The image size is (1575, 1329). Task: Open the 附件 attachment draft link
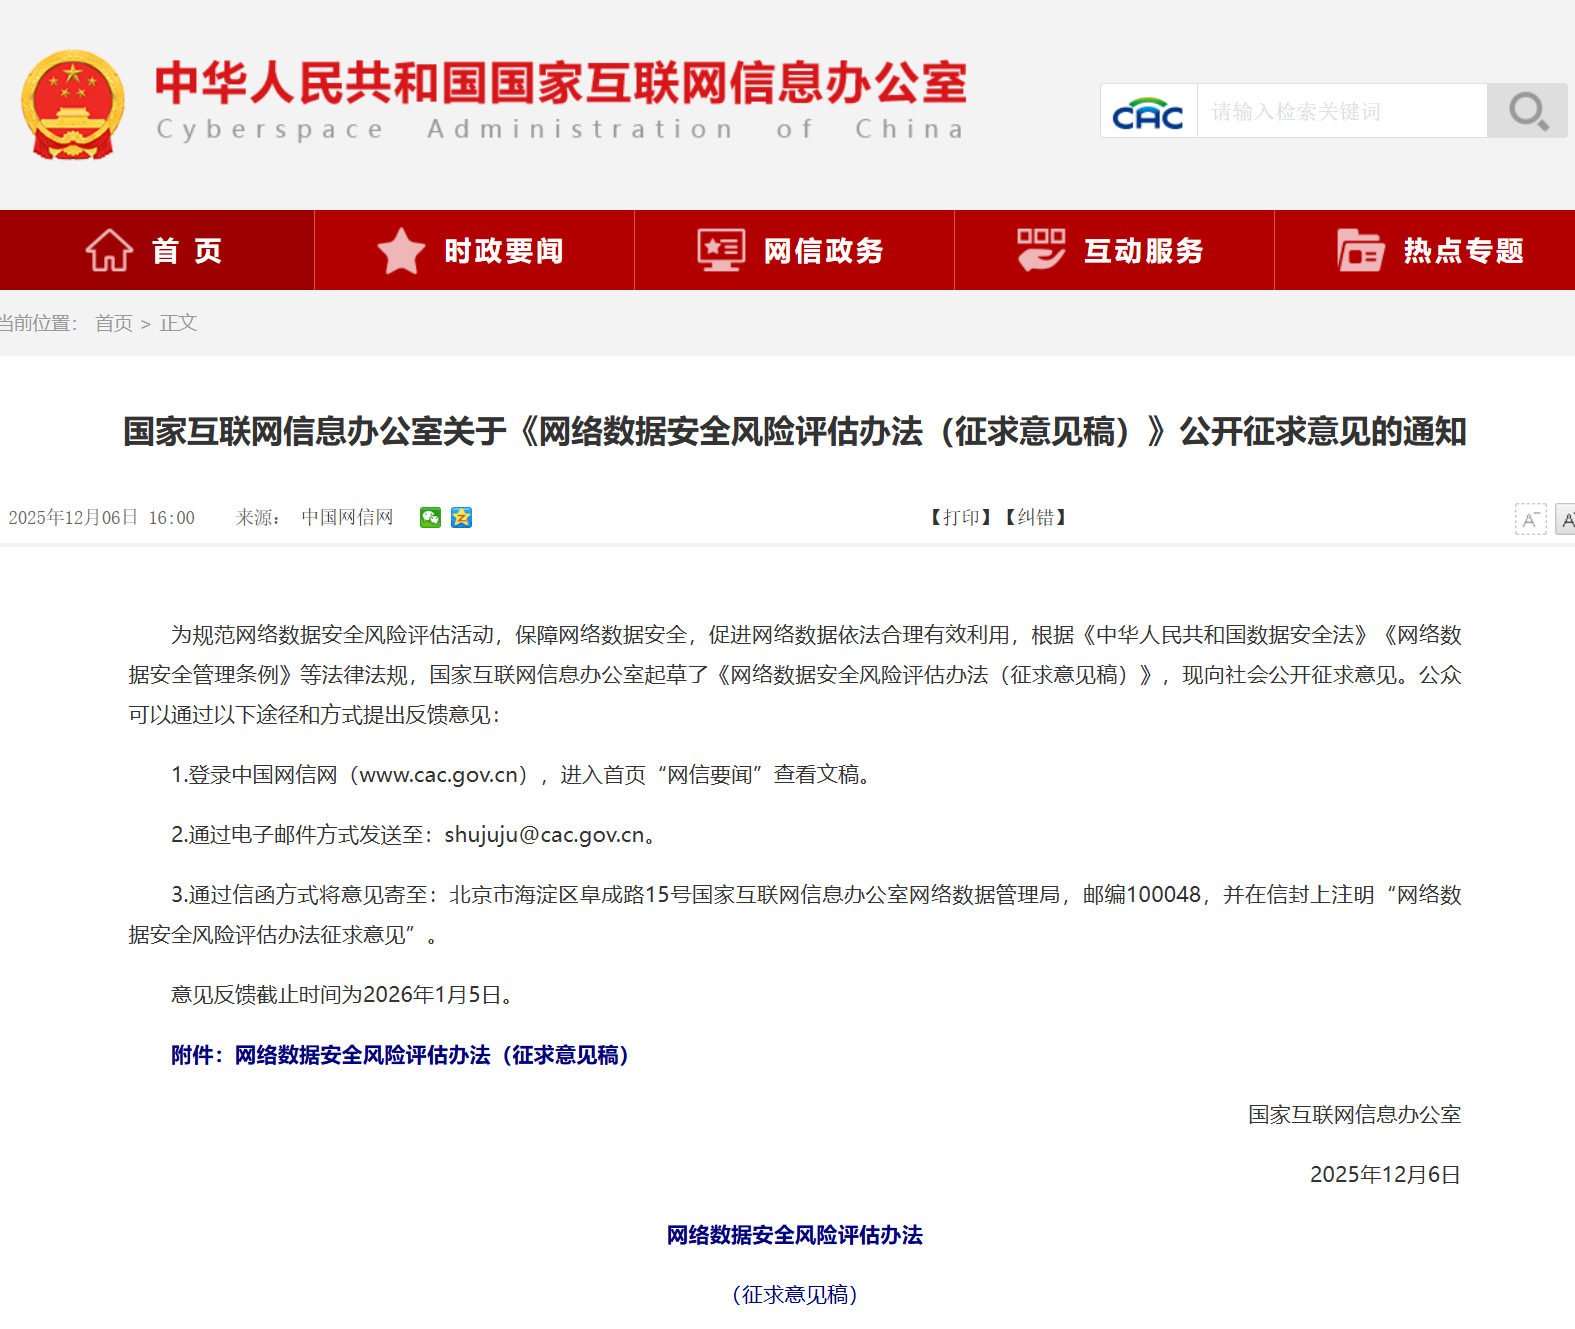click(400, 1055)
